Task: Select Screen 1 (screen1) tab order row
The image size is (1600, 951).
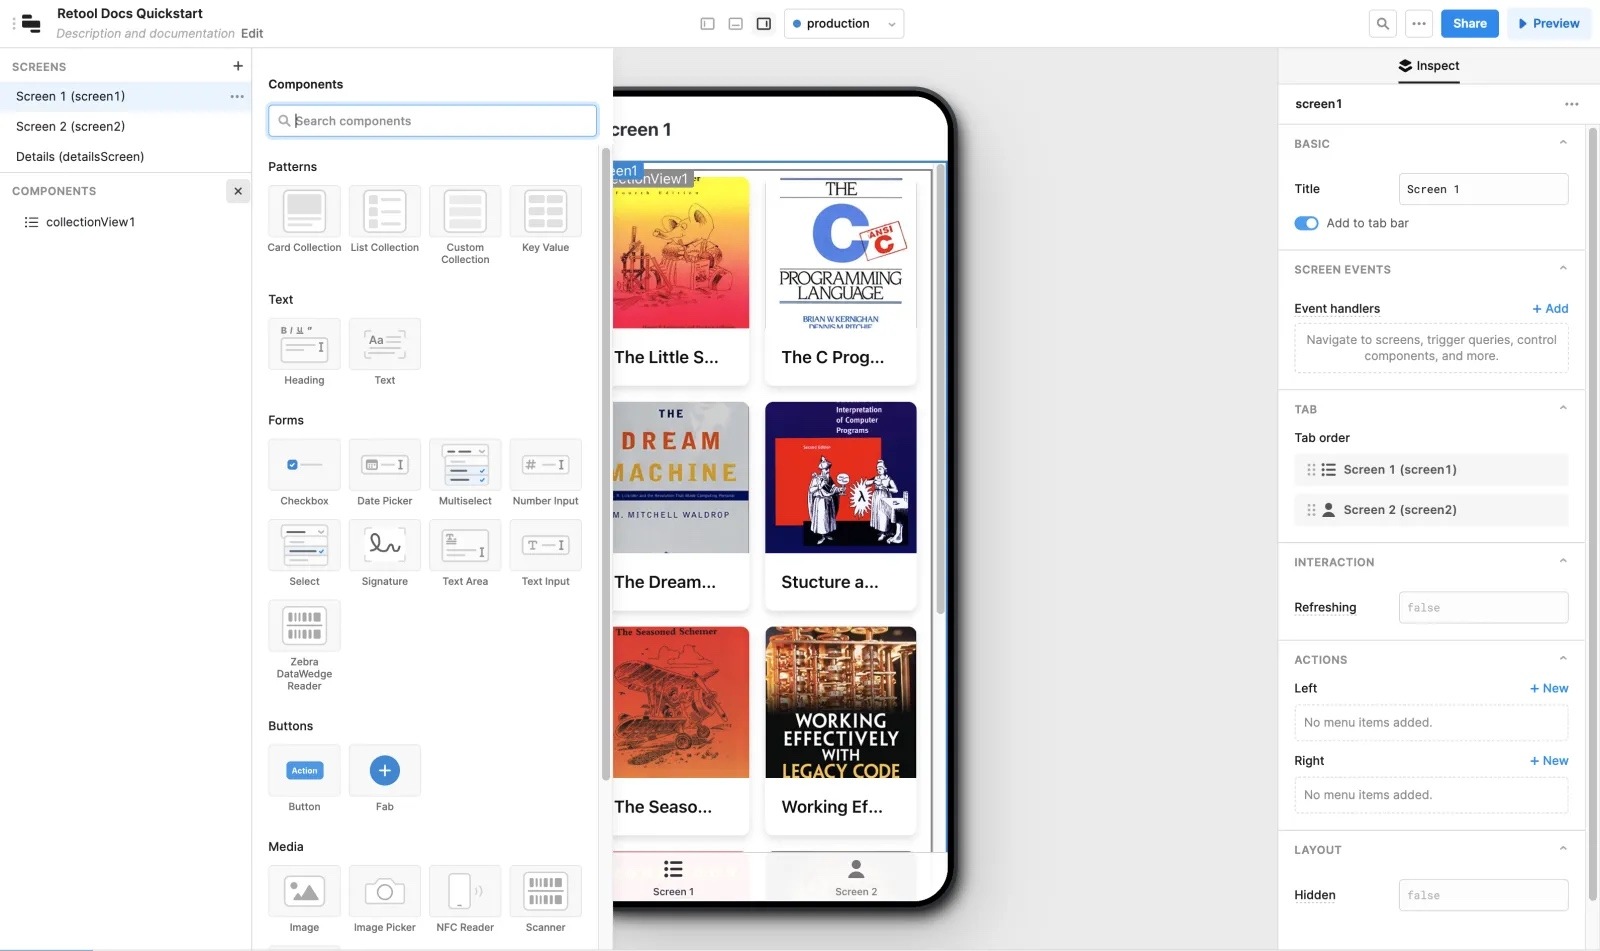Action: coord(1431,469)
